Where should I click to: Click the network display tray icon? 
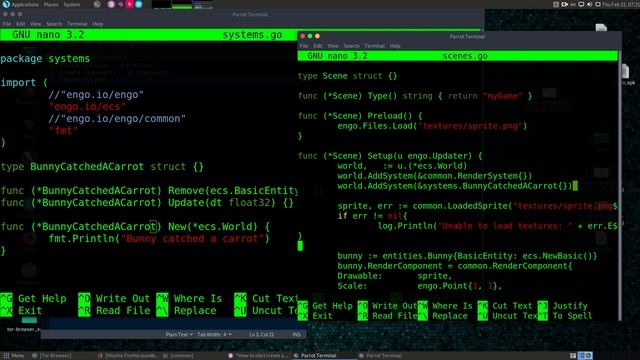581,4
